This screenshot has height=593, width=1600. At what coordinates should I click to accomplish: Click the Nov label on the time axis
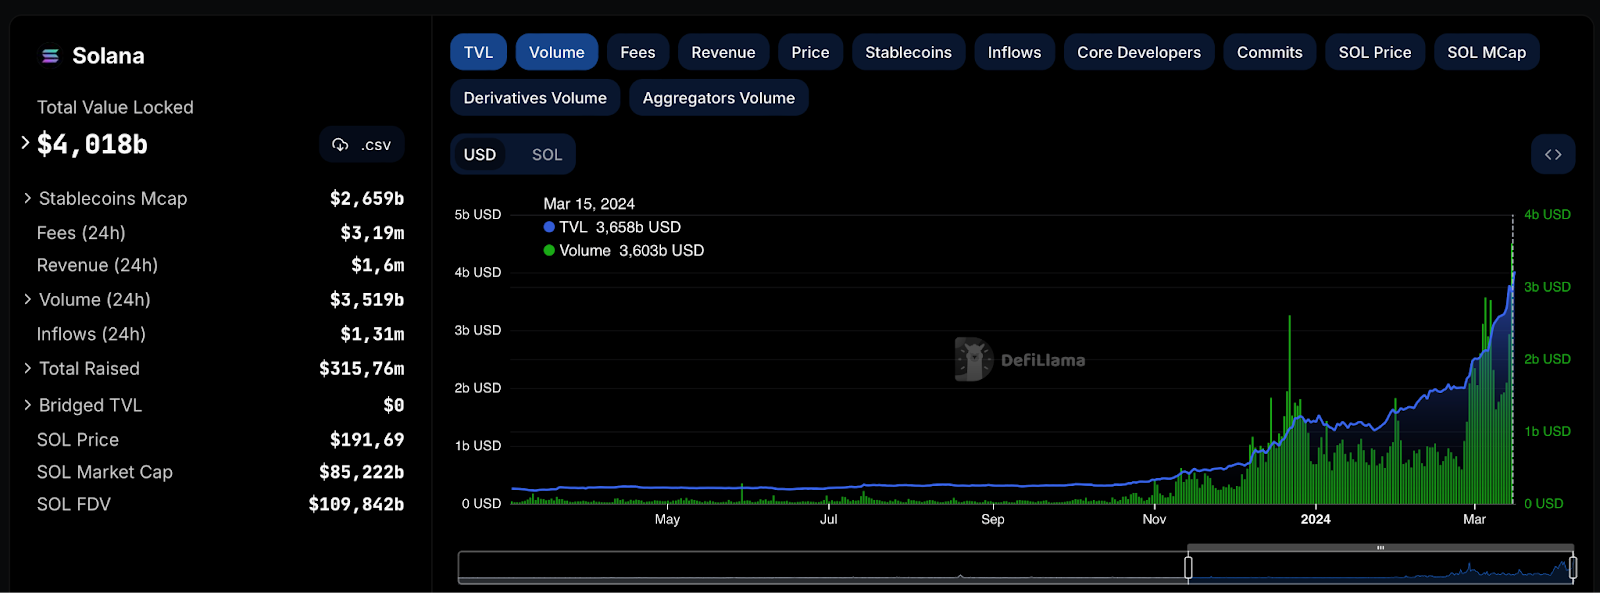(1154, 519)
